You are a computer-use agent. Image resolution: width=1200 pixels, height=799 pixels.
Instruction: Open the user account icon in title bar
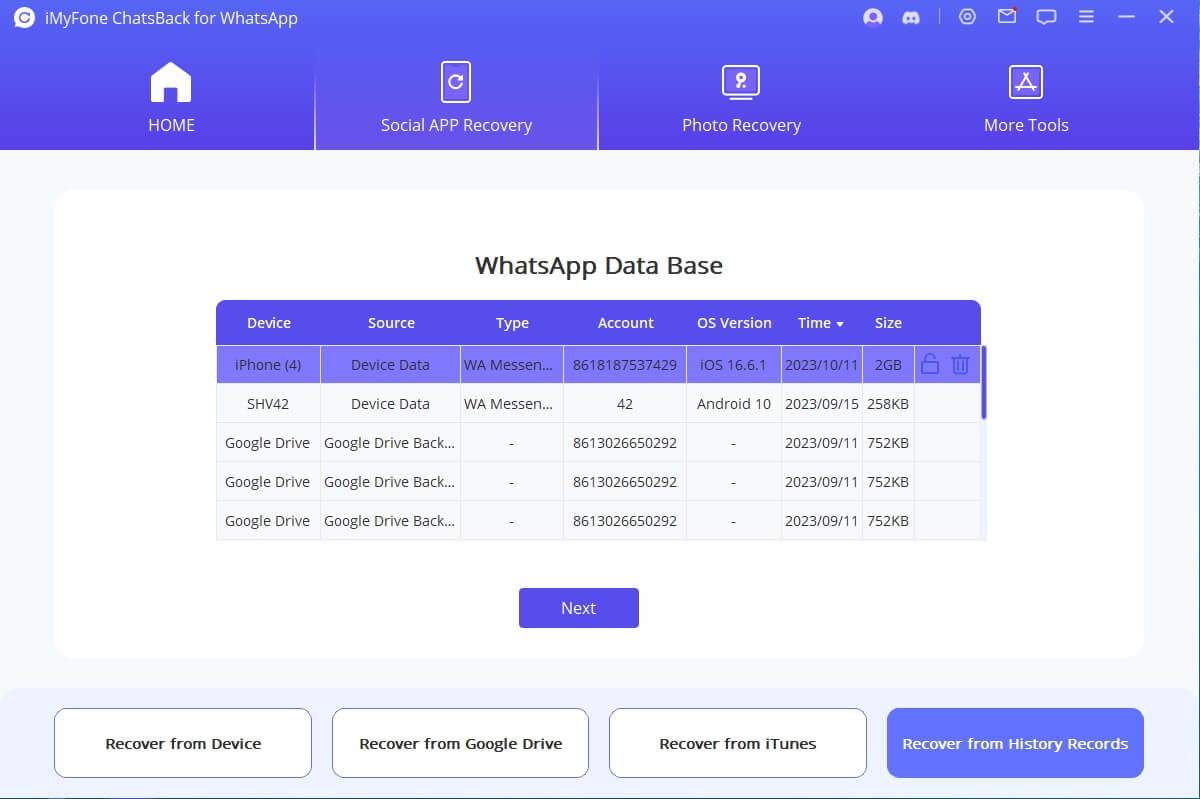pos(872,17)
